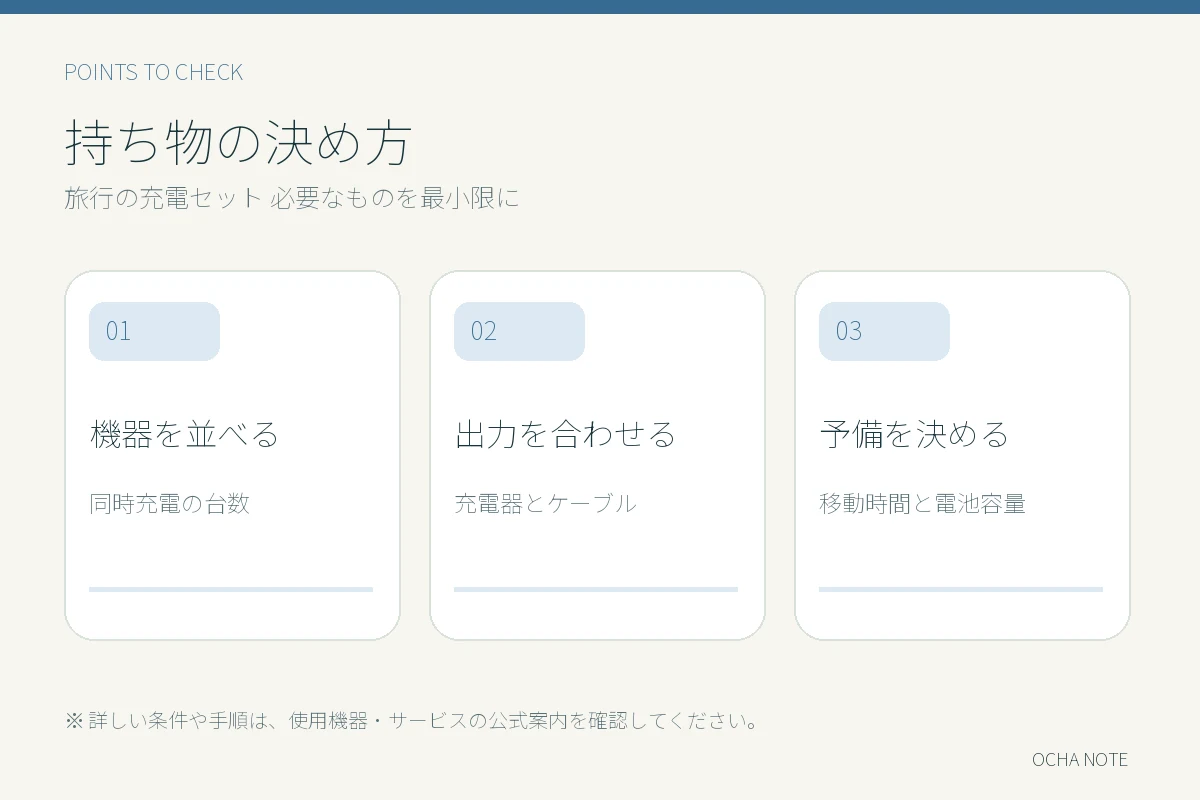Click the subtitle 旅行の充電セット 必要なものを最小限に
This screenshot has width=1200, height=800.
(x=292, y=197)
